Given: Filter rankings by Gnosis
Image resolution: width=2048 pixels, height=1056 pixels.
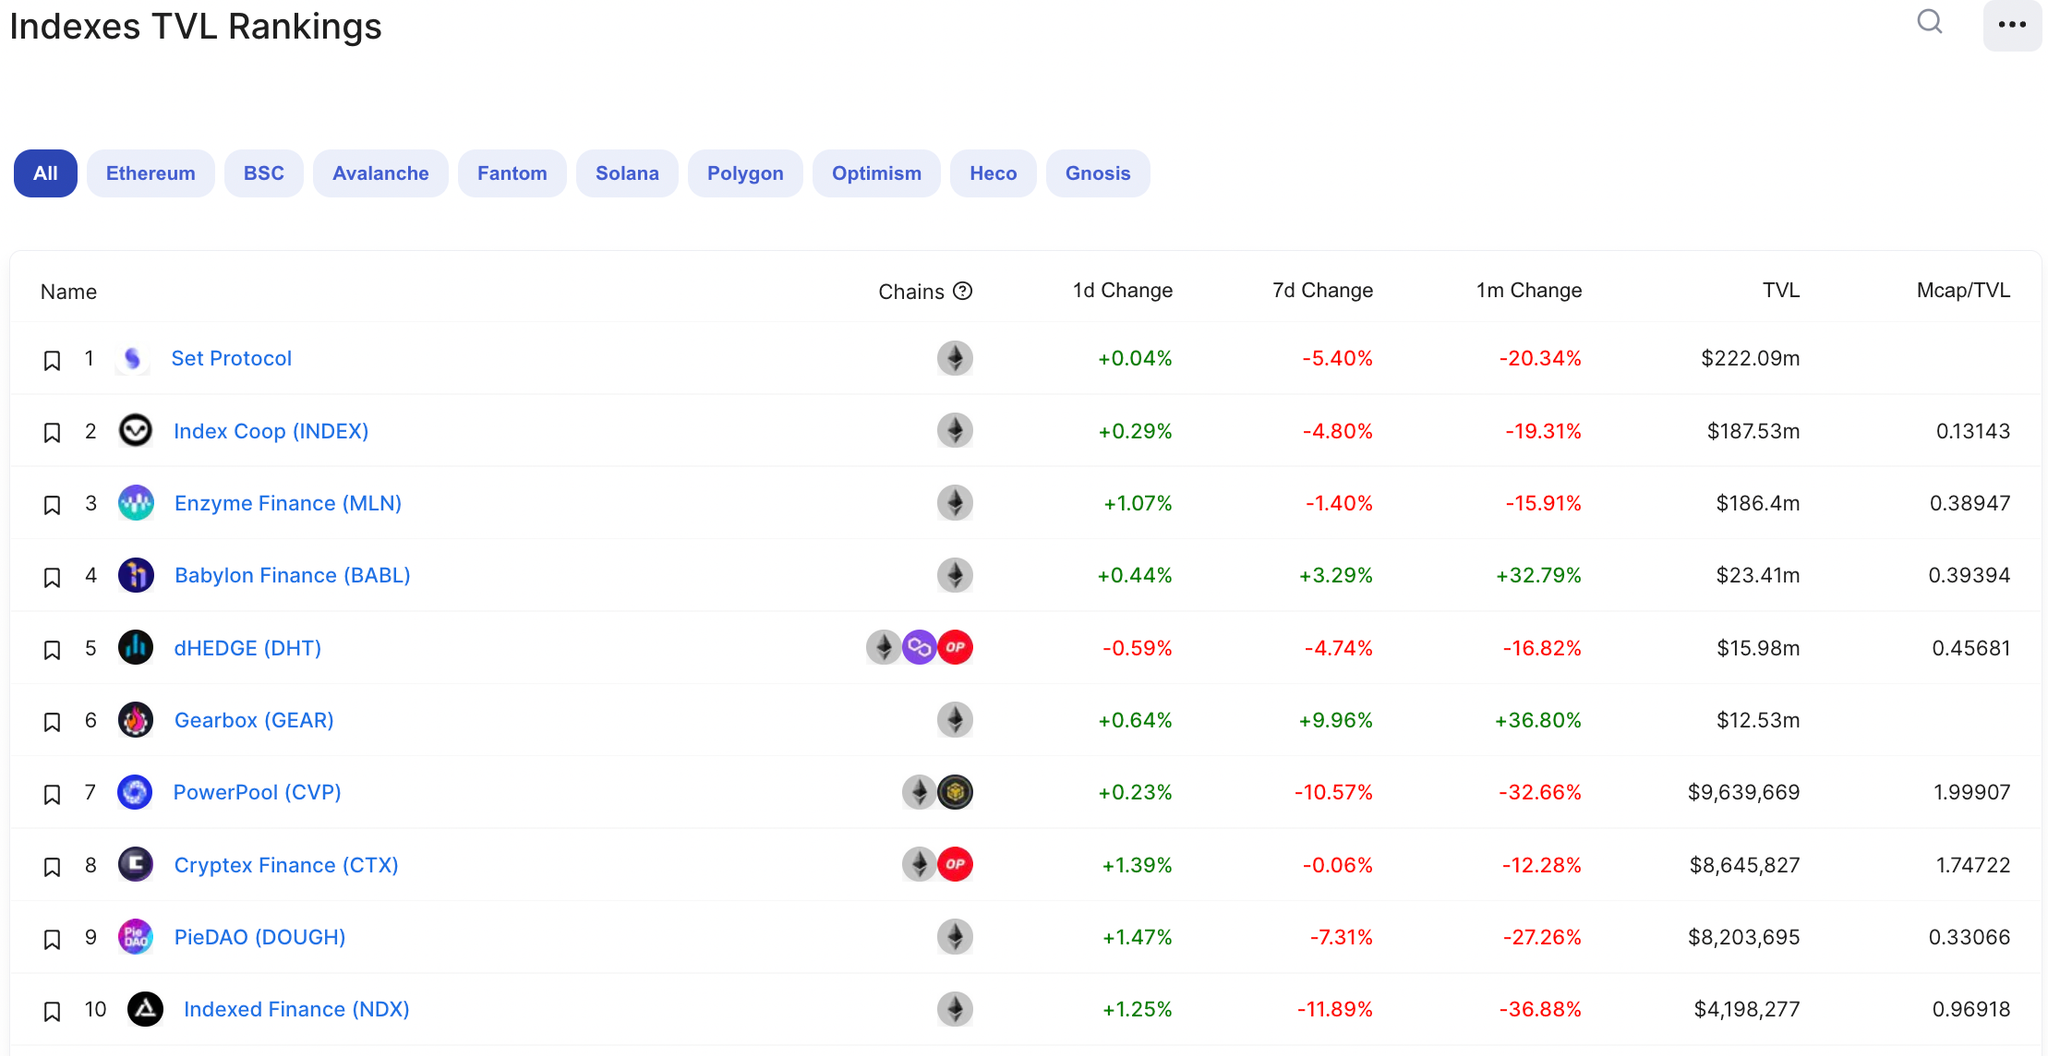Looking at the screenshot, I should click(x=1098, y=173).
